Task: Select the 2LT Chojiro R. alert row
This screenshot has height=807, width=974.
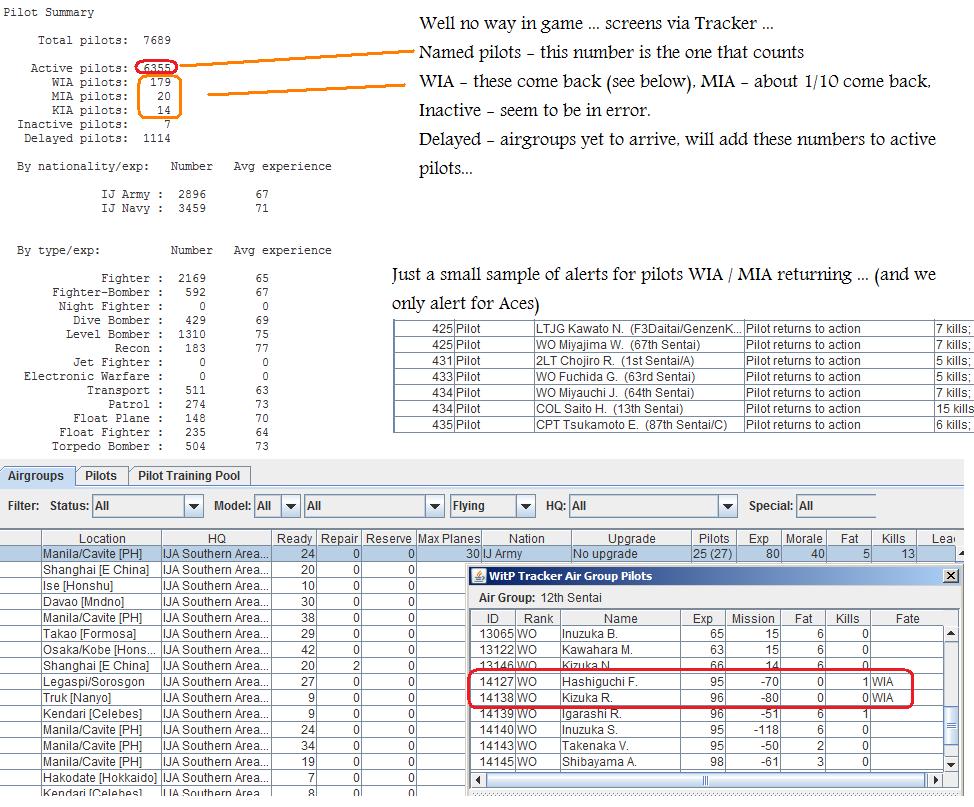Action: point(683,361)
